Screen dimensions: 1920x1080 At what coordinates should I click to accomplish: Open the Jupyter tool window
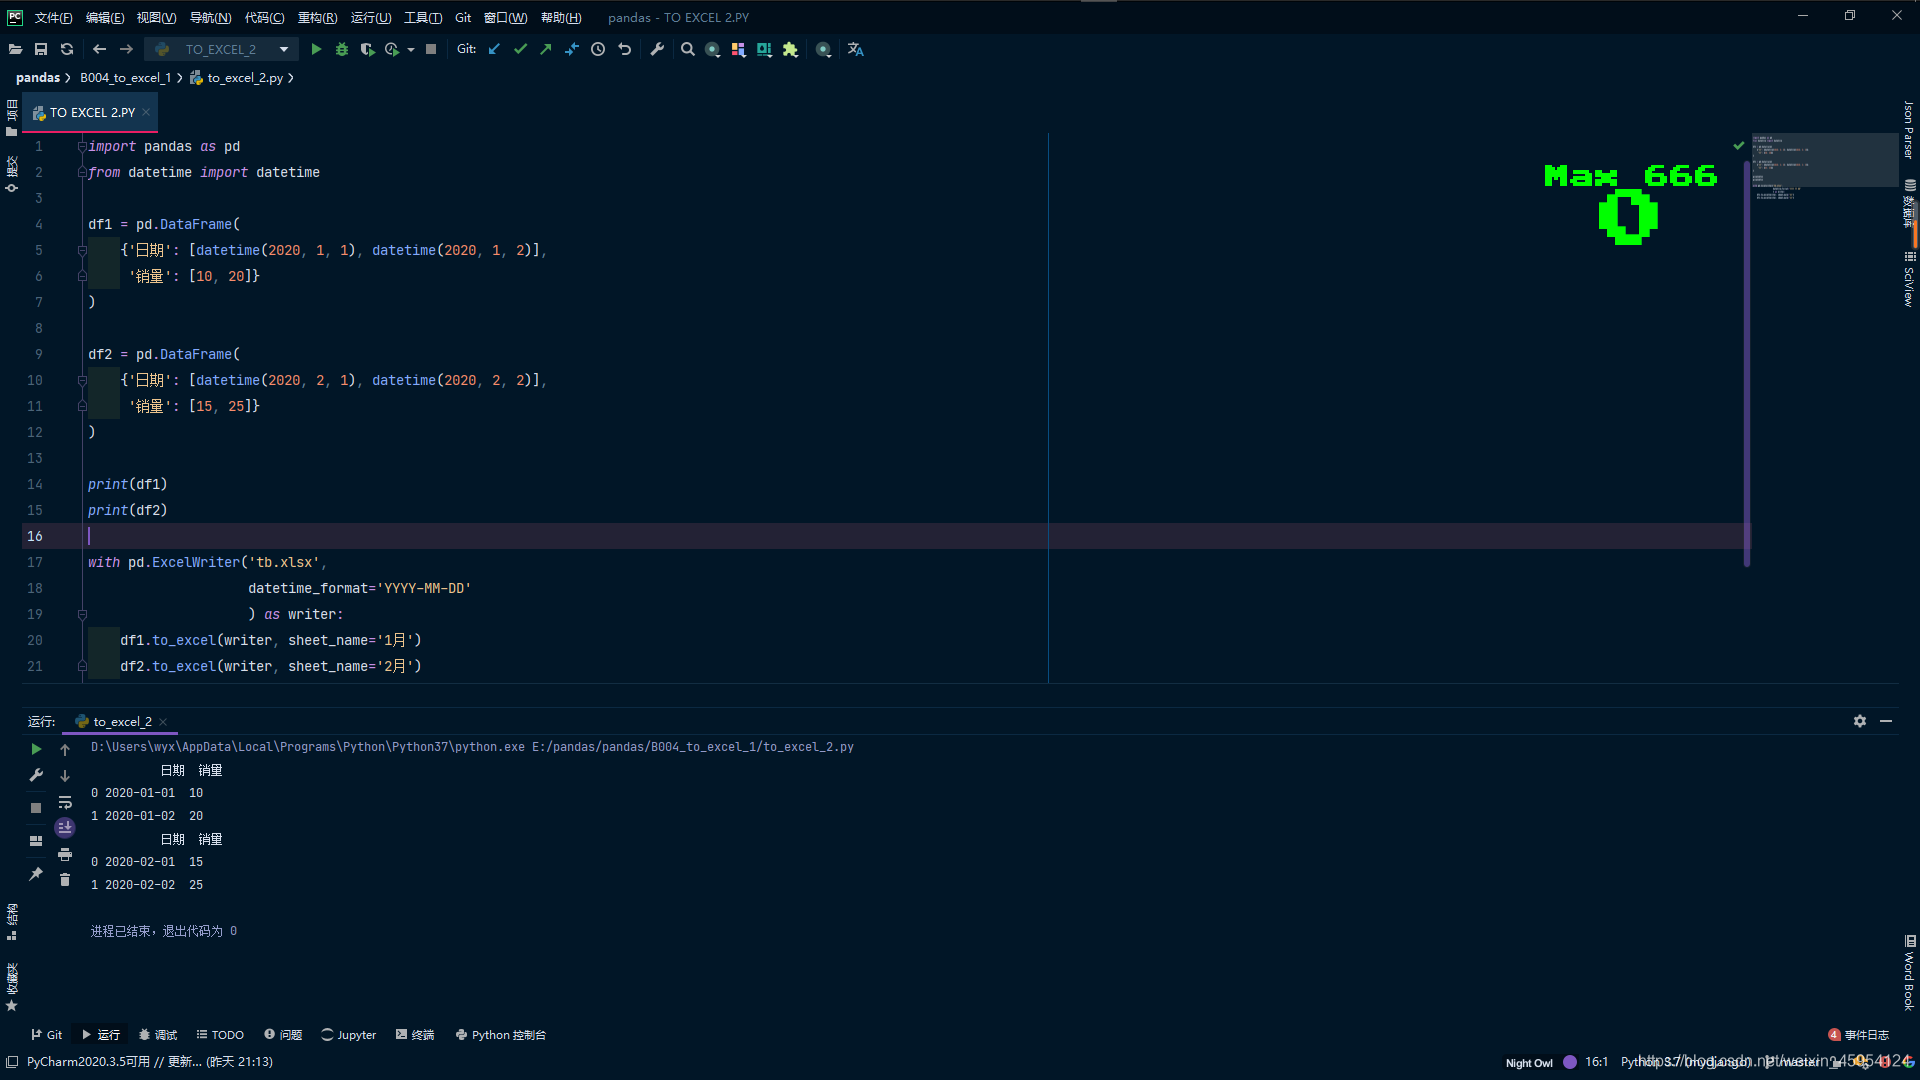coord(348,1035)
